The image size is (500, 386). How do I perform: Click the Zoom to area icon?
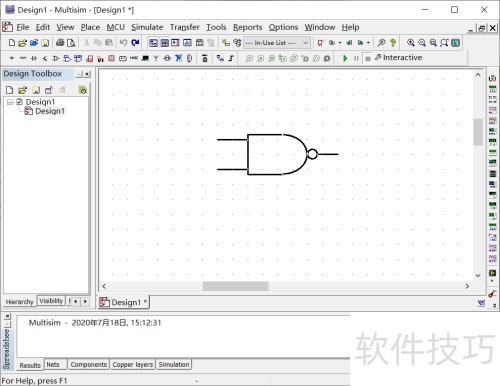tap(433, 43)
